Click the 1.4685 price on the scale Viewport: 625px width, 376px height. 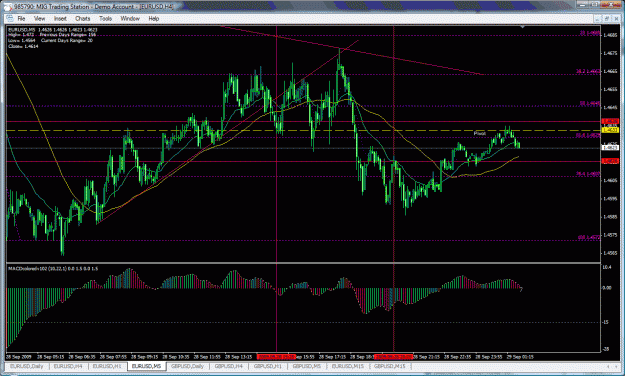[x=611, y=35]
